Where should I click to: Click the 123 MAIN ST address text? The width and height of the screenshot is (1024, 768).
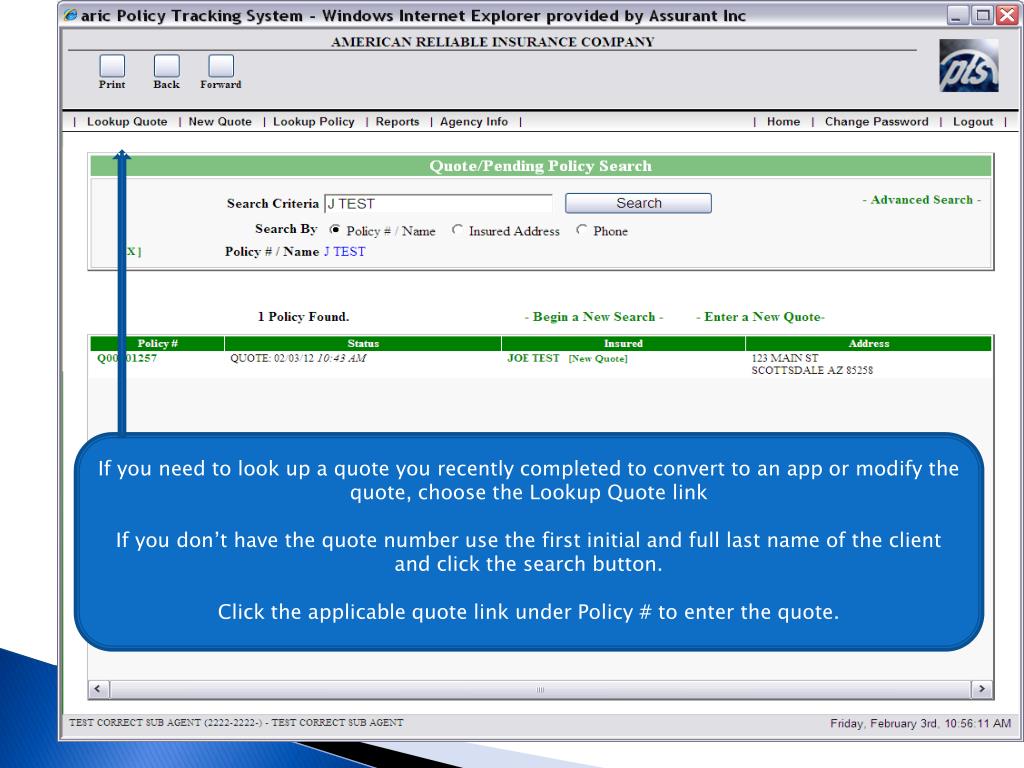pos(784,358)
